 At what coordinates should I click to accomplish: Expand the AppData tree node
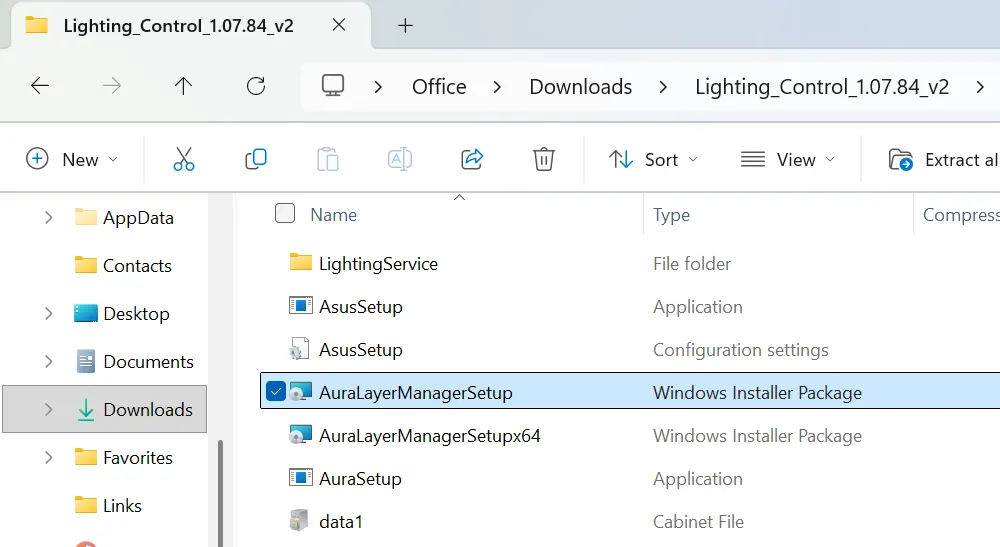(48, 217)
